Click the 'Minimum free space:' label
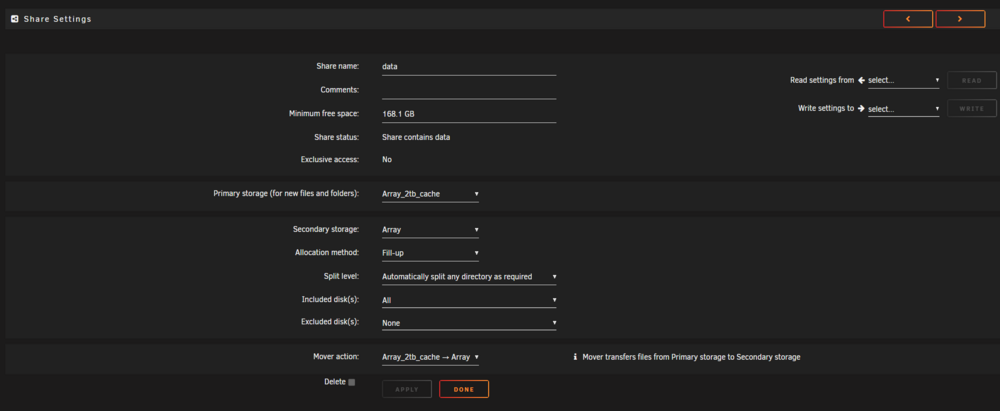The image size is (1000, 411). [x=325, y=114]
